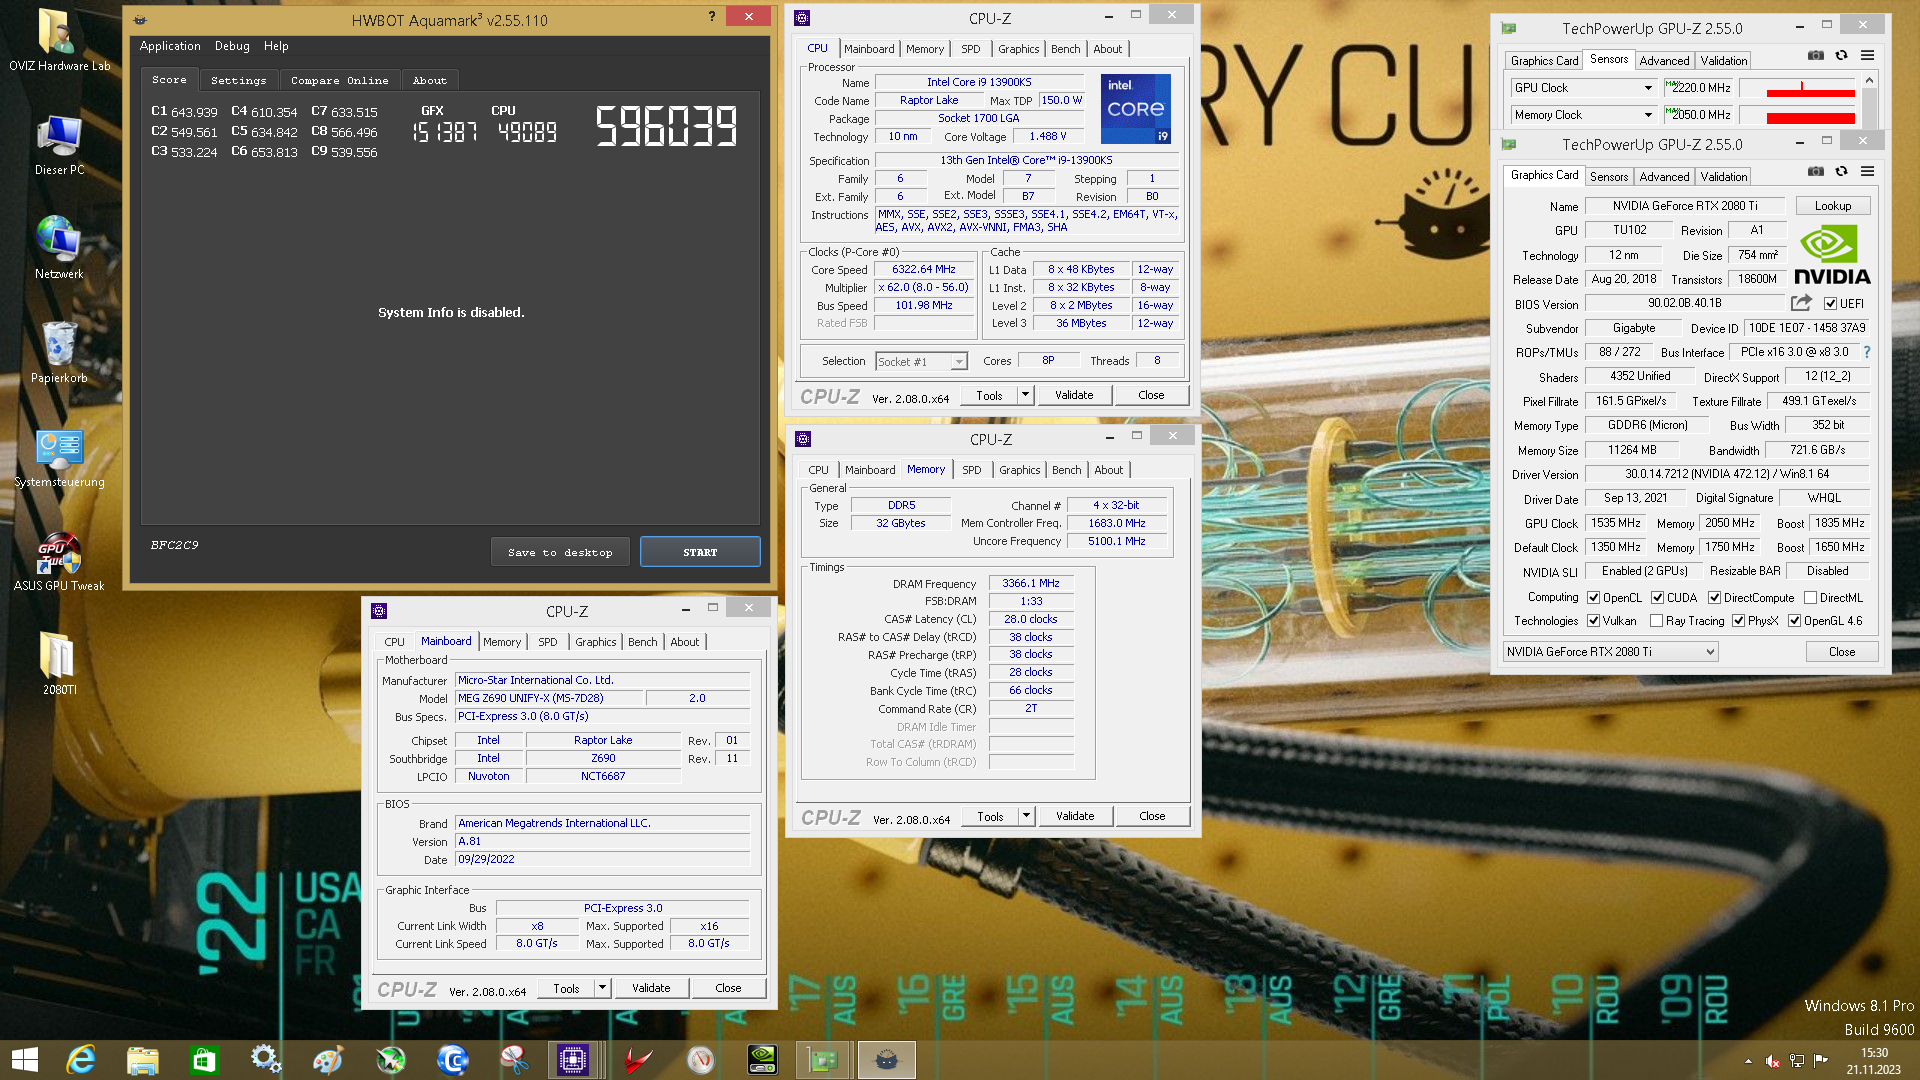Select Papierkorb recycle bin icon
The width and height of the screenshot is (1920, 1080).
(59, 352)
